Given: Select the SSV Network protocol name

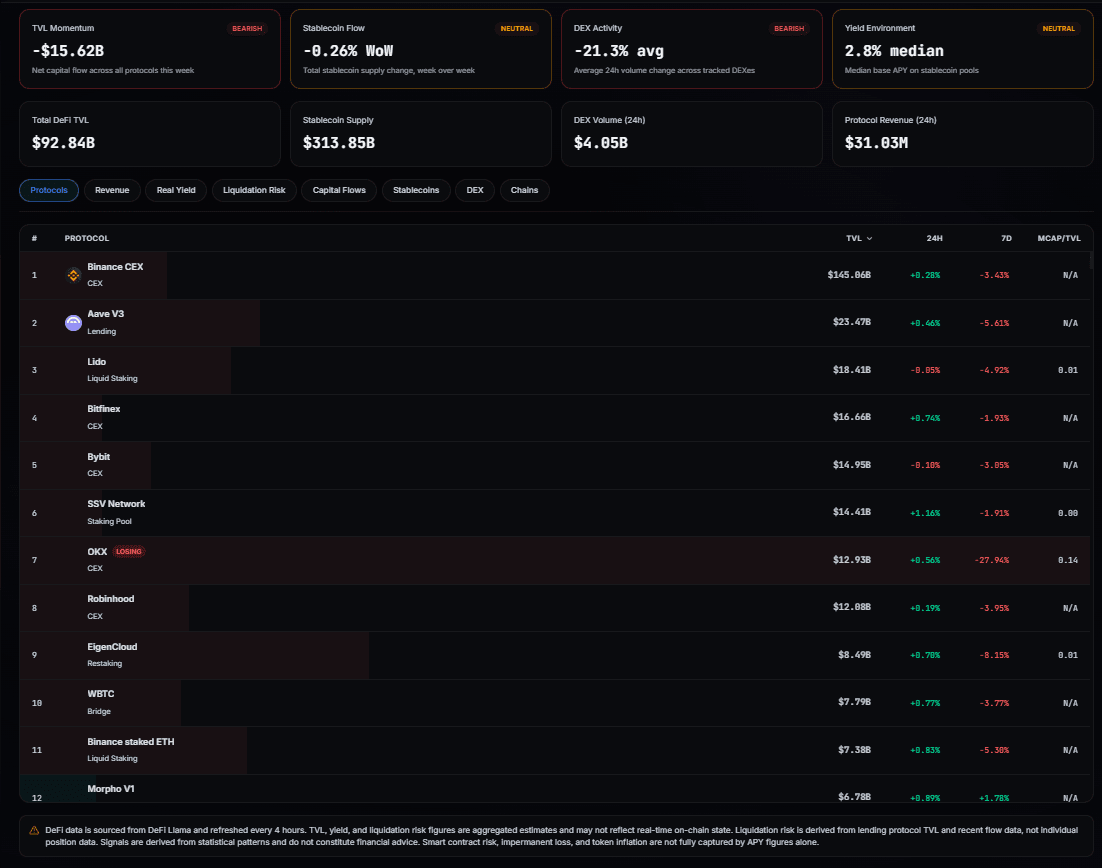Looking at the screenshot, I should [116, 504].
